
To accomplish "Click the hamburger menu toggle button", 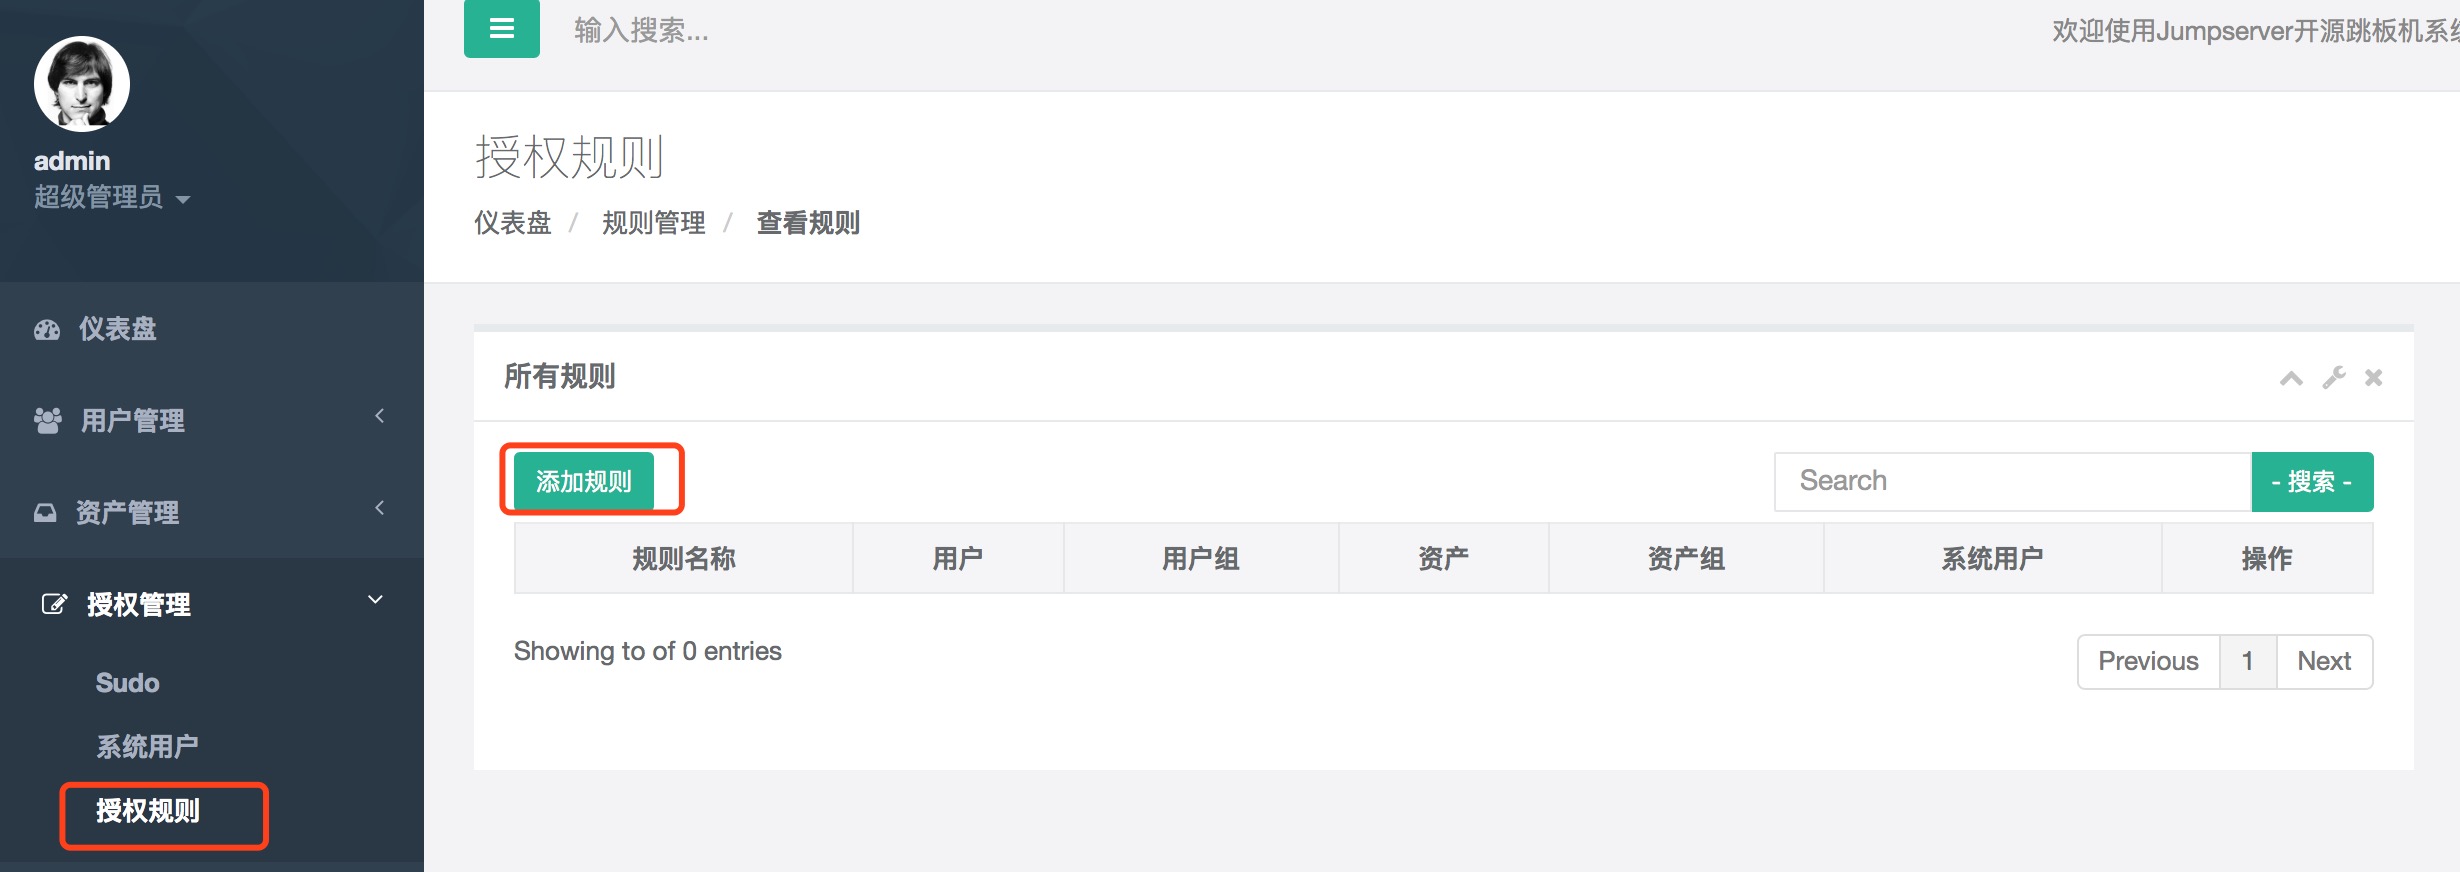I will (x=501, y=29).
